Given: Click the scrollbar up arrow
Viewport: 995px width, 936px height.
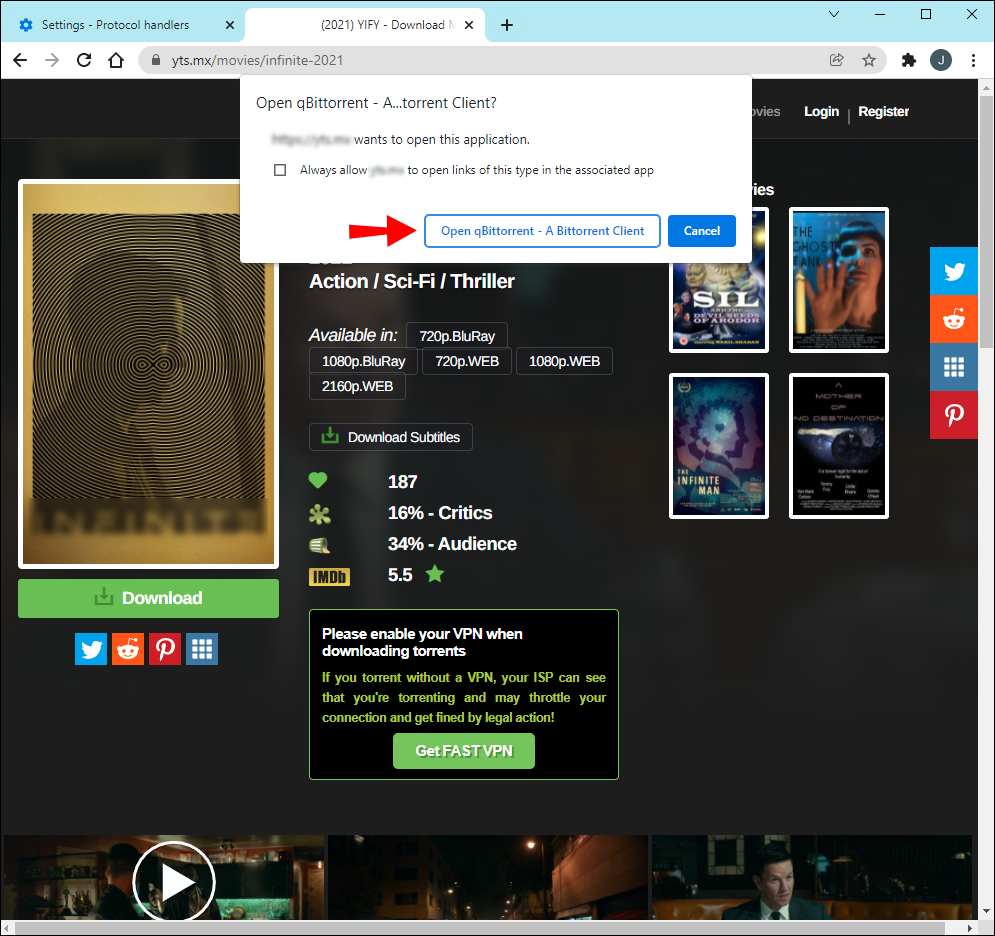Looking at the screenshot, I should [x=985, y=86].
